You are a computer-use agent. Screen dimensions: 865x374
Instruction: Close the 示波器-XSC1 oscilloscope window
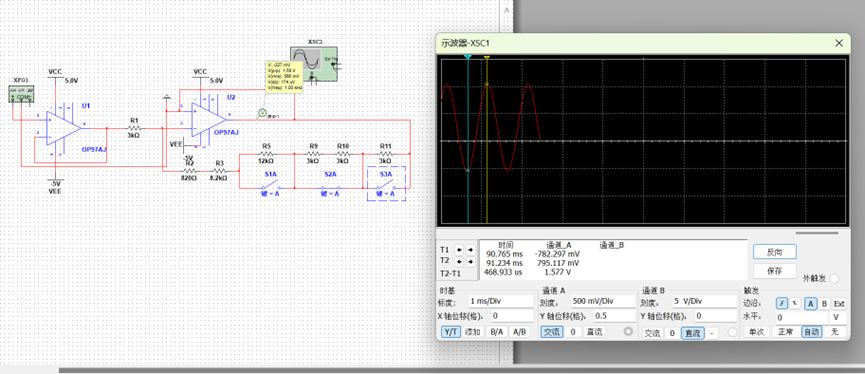point(839,42)
